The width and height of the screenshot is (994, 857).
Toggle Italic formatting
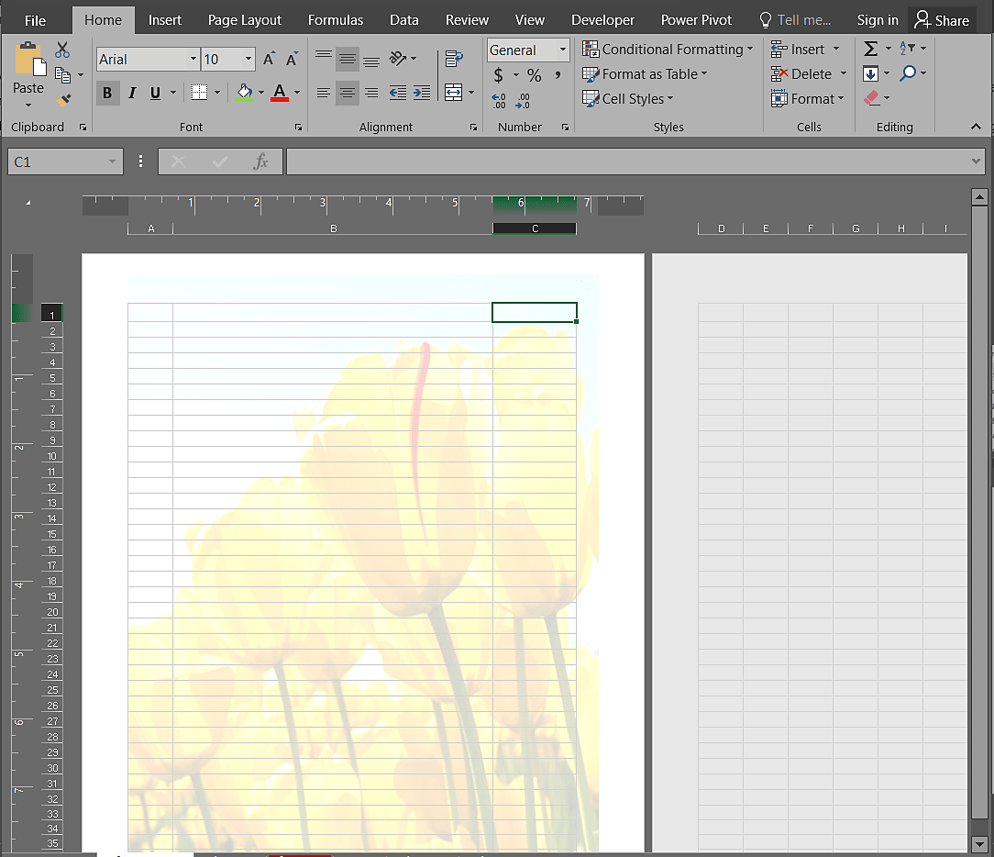coord(131,93)
